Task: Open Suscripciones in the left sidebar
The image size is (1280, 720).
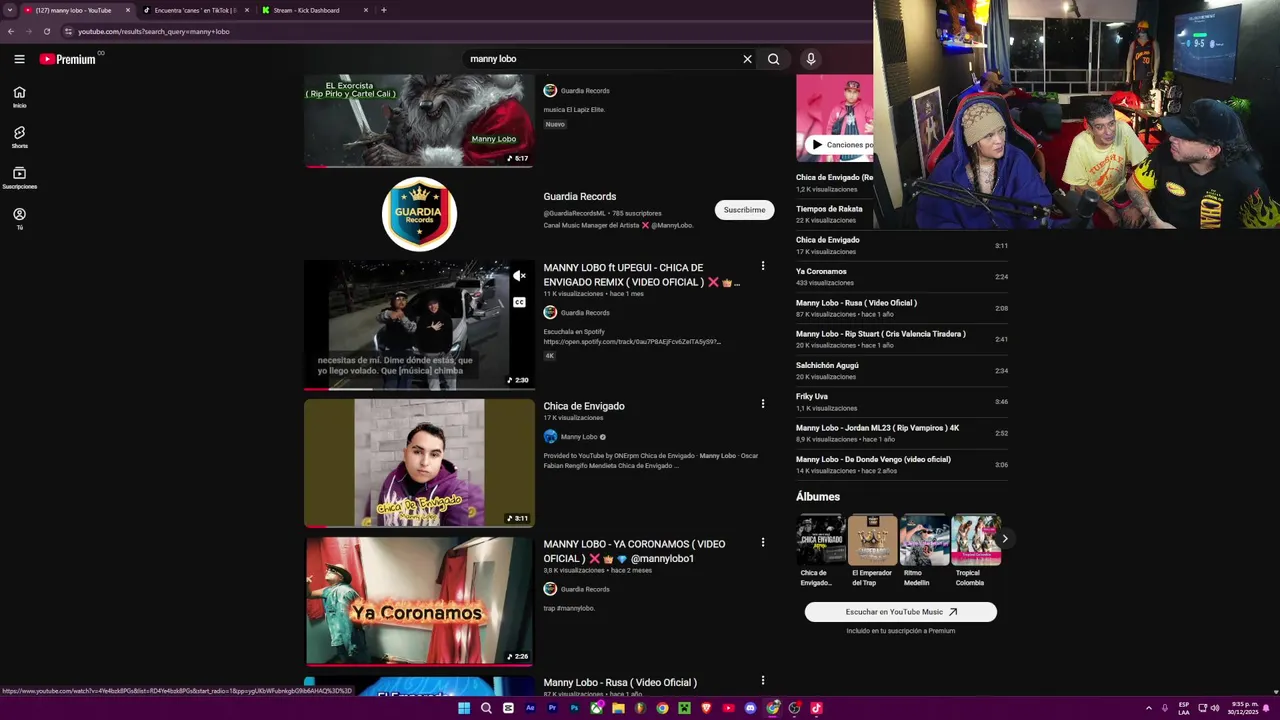Action: (x=19, y=178)
